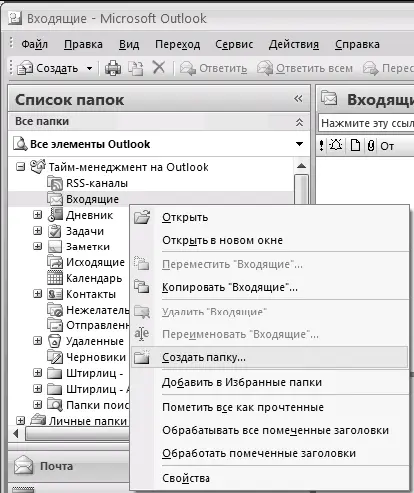Expand the Дневник folder node

pos(37,215)
